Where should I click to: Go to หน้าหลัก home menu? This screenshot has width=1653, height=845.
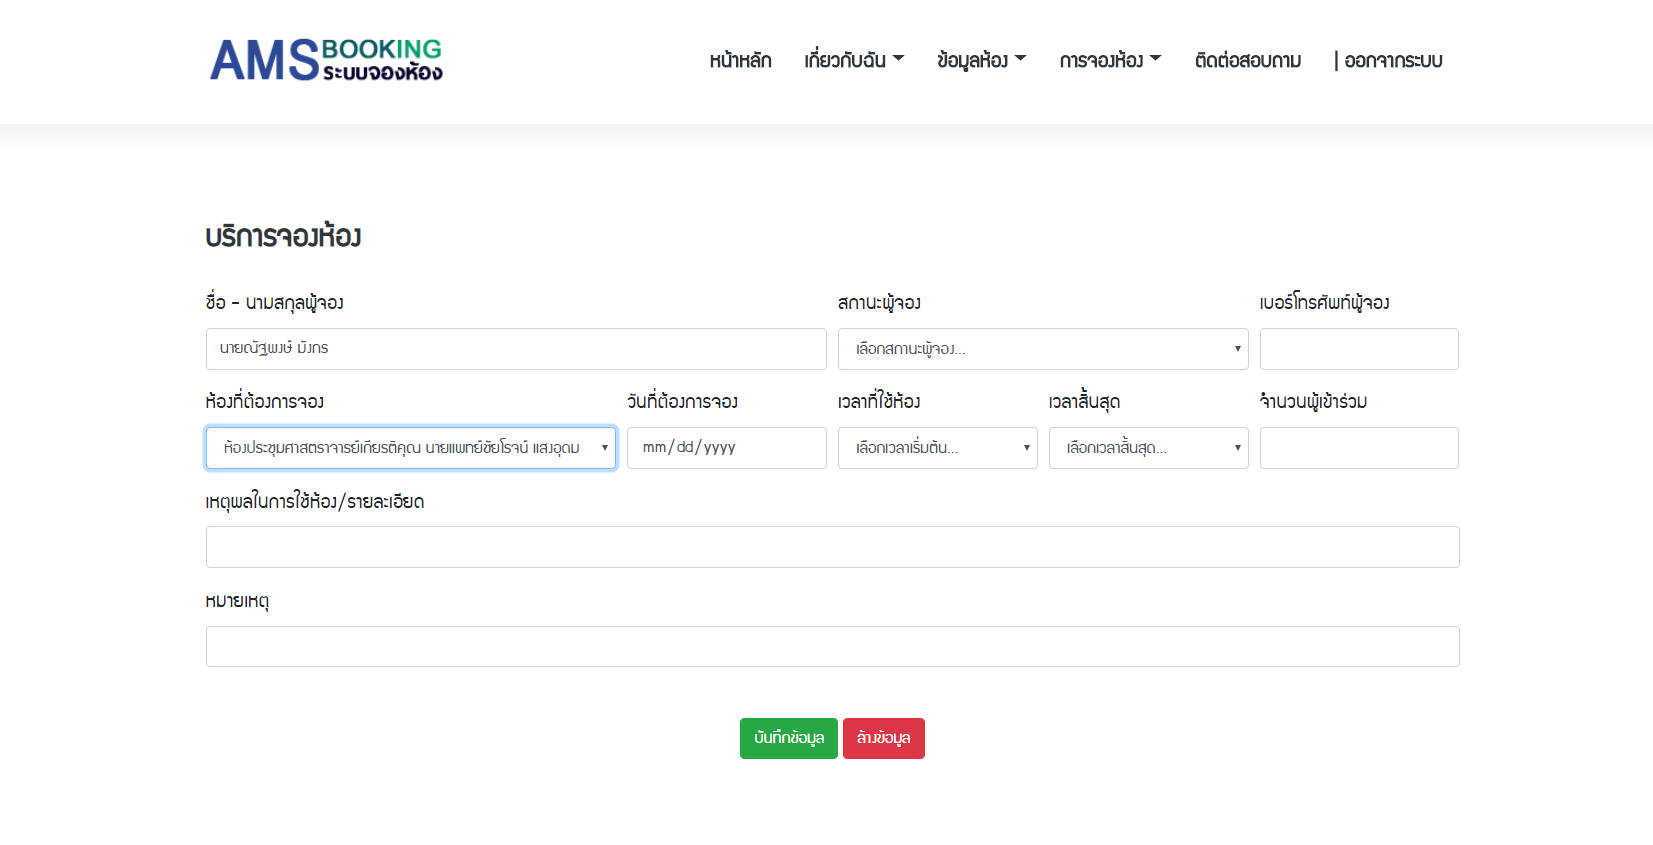point(740,60)
